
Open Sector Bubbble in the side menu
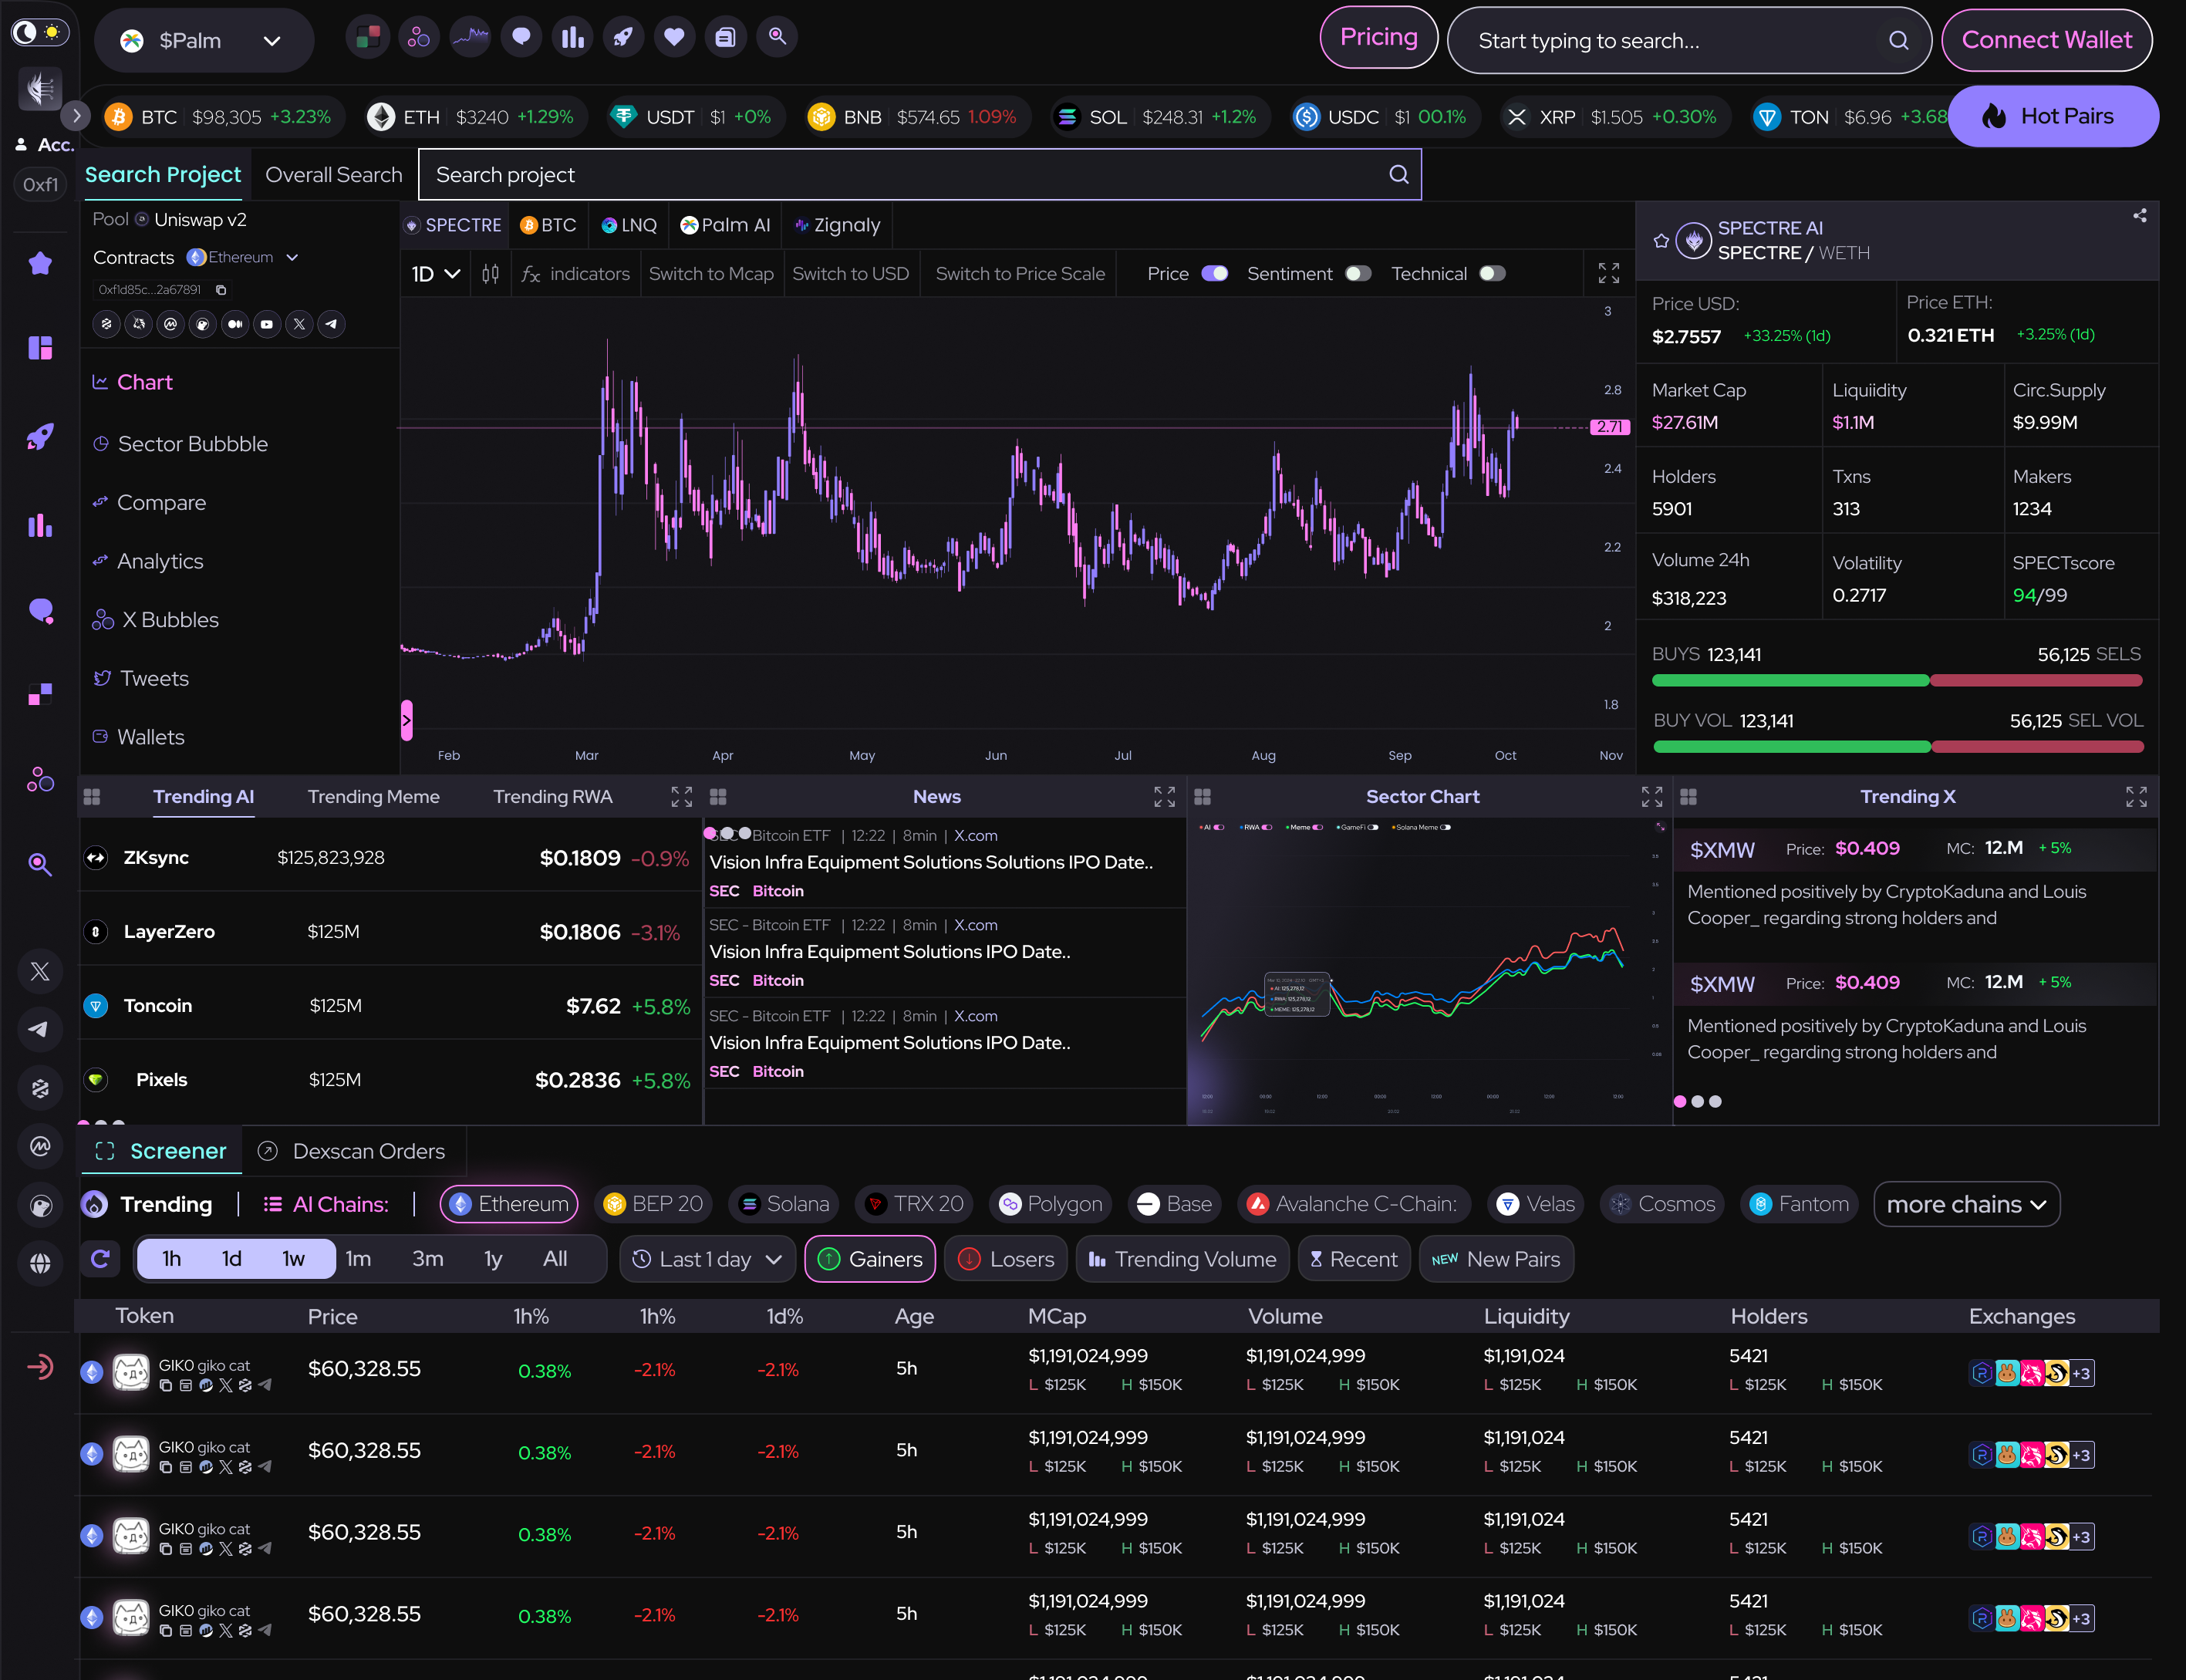click(x=181, y=444)
